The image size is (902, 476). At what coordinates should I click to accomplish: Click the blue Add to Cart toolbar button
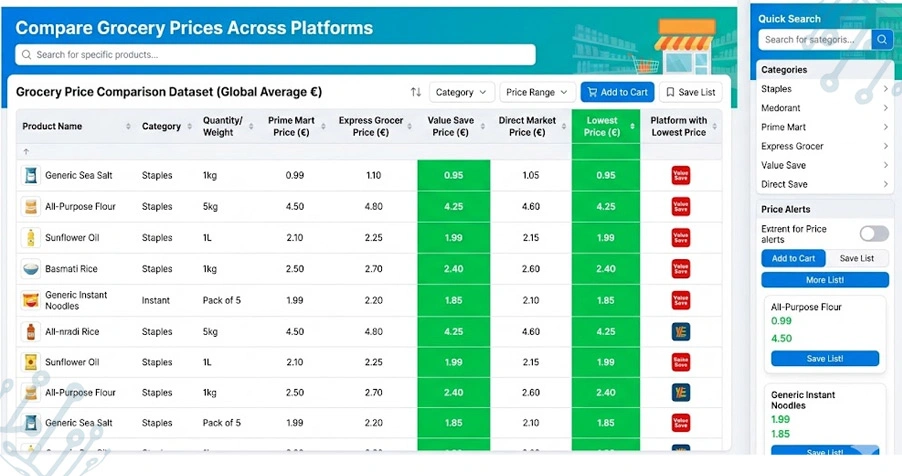click(618, 92)
